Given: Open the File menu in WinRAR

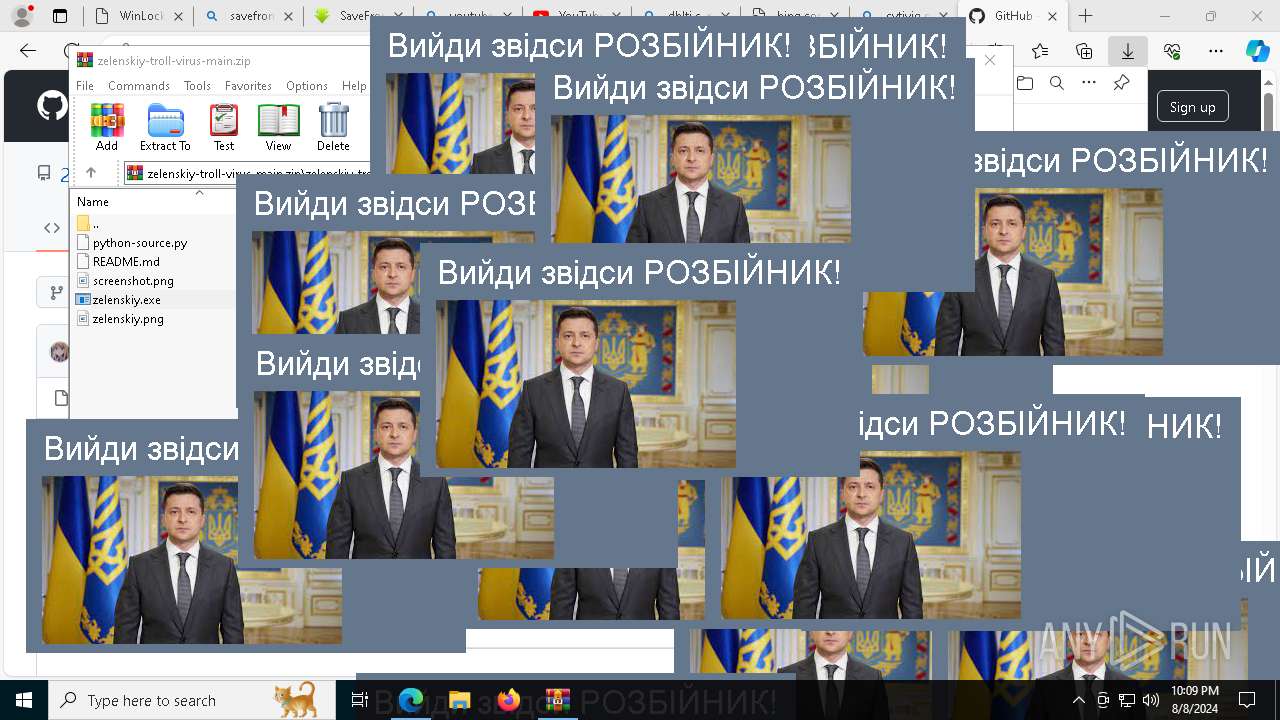Looking at the screenshot, I should 85,86.
